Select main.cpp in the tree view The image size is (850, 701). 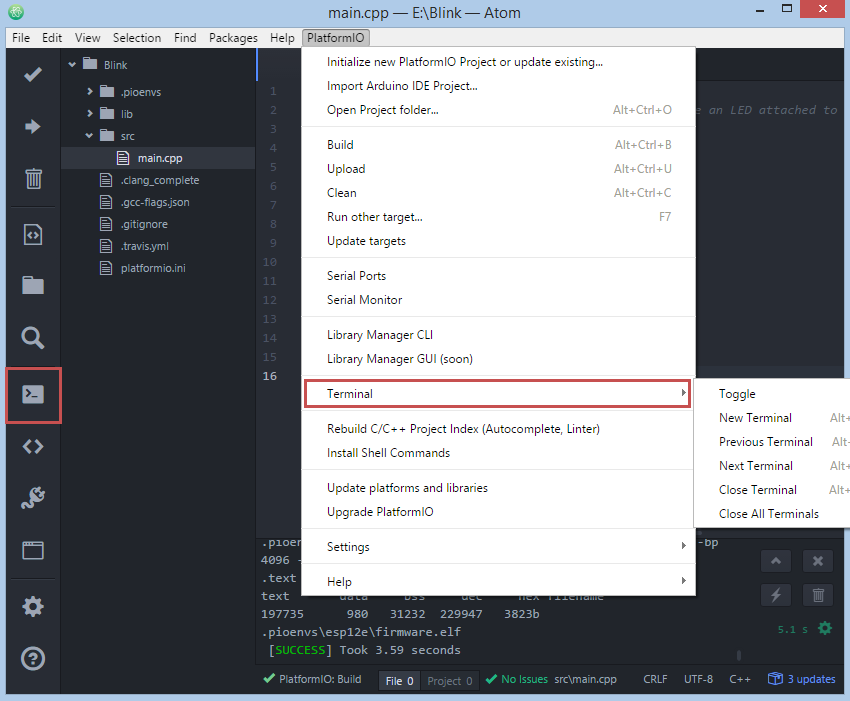[x=158, y=158]
